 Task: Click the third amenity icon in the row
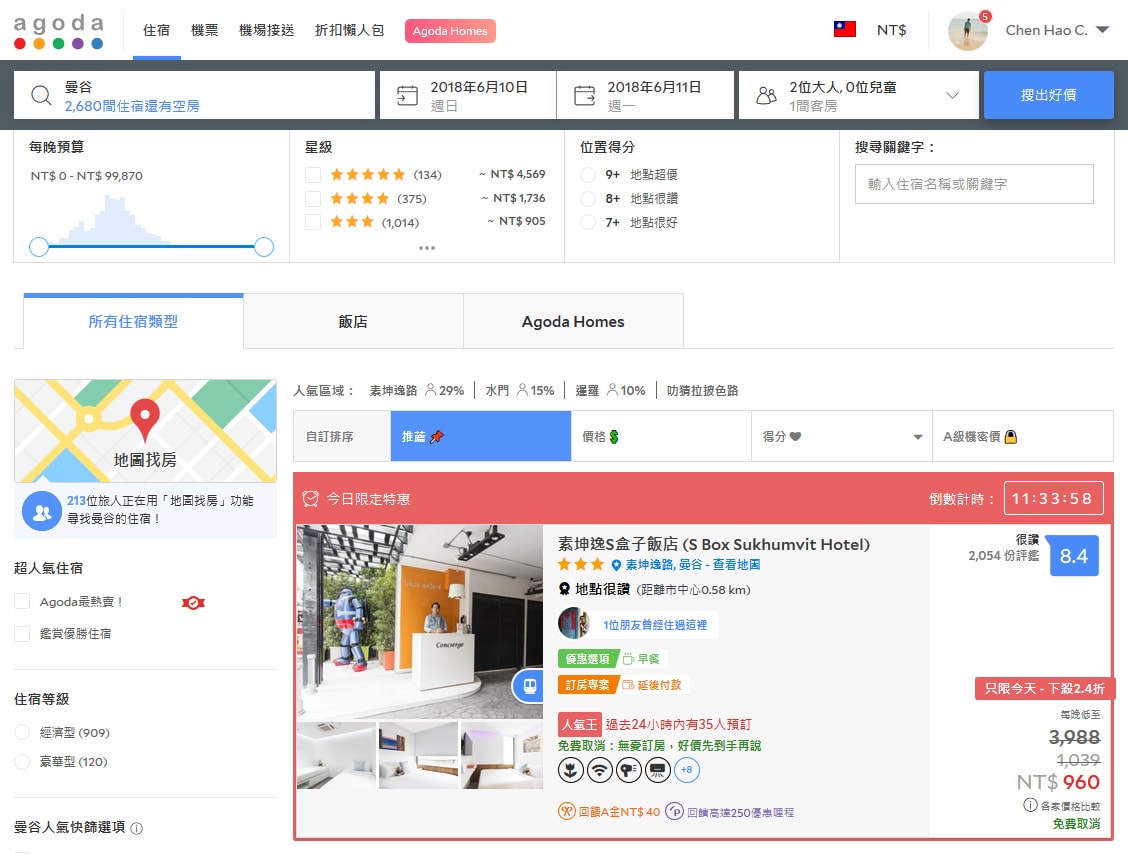[629, 770]
